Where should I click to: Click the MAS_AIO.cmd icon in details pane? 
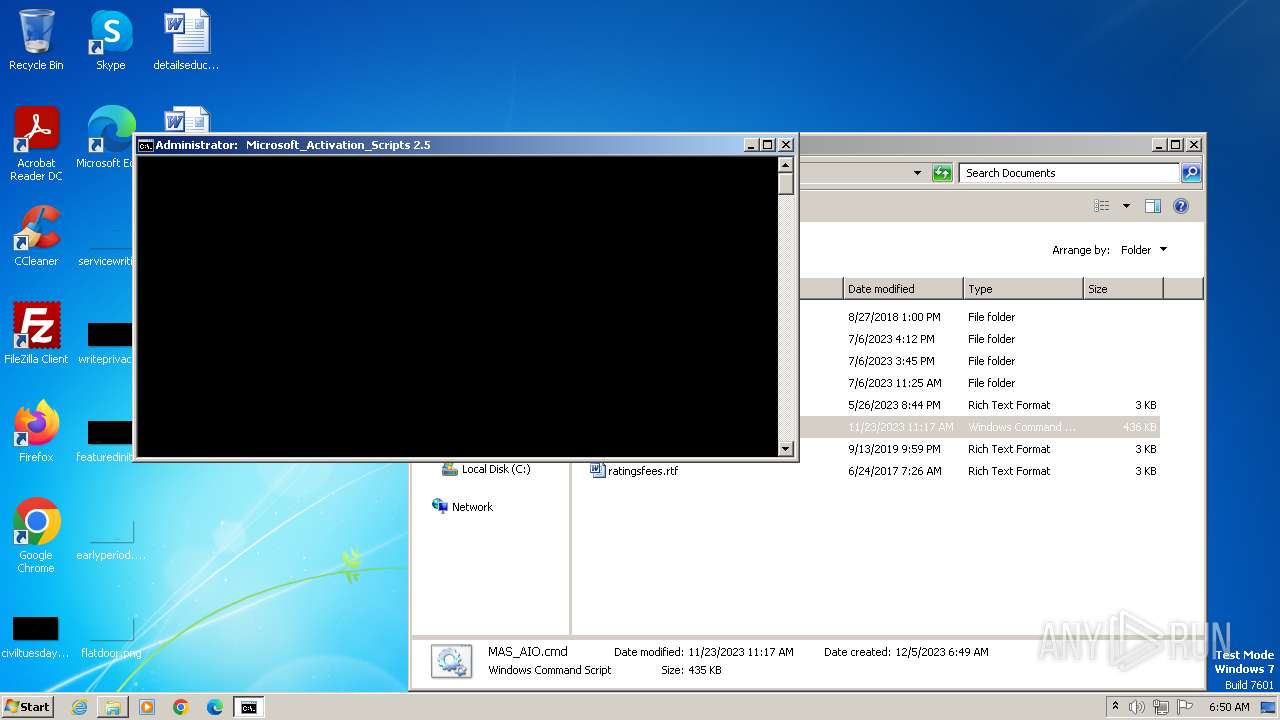click(x=451, y=661)
